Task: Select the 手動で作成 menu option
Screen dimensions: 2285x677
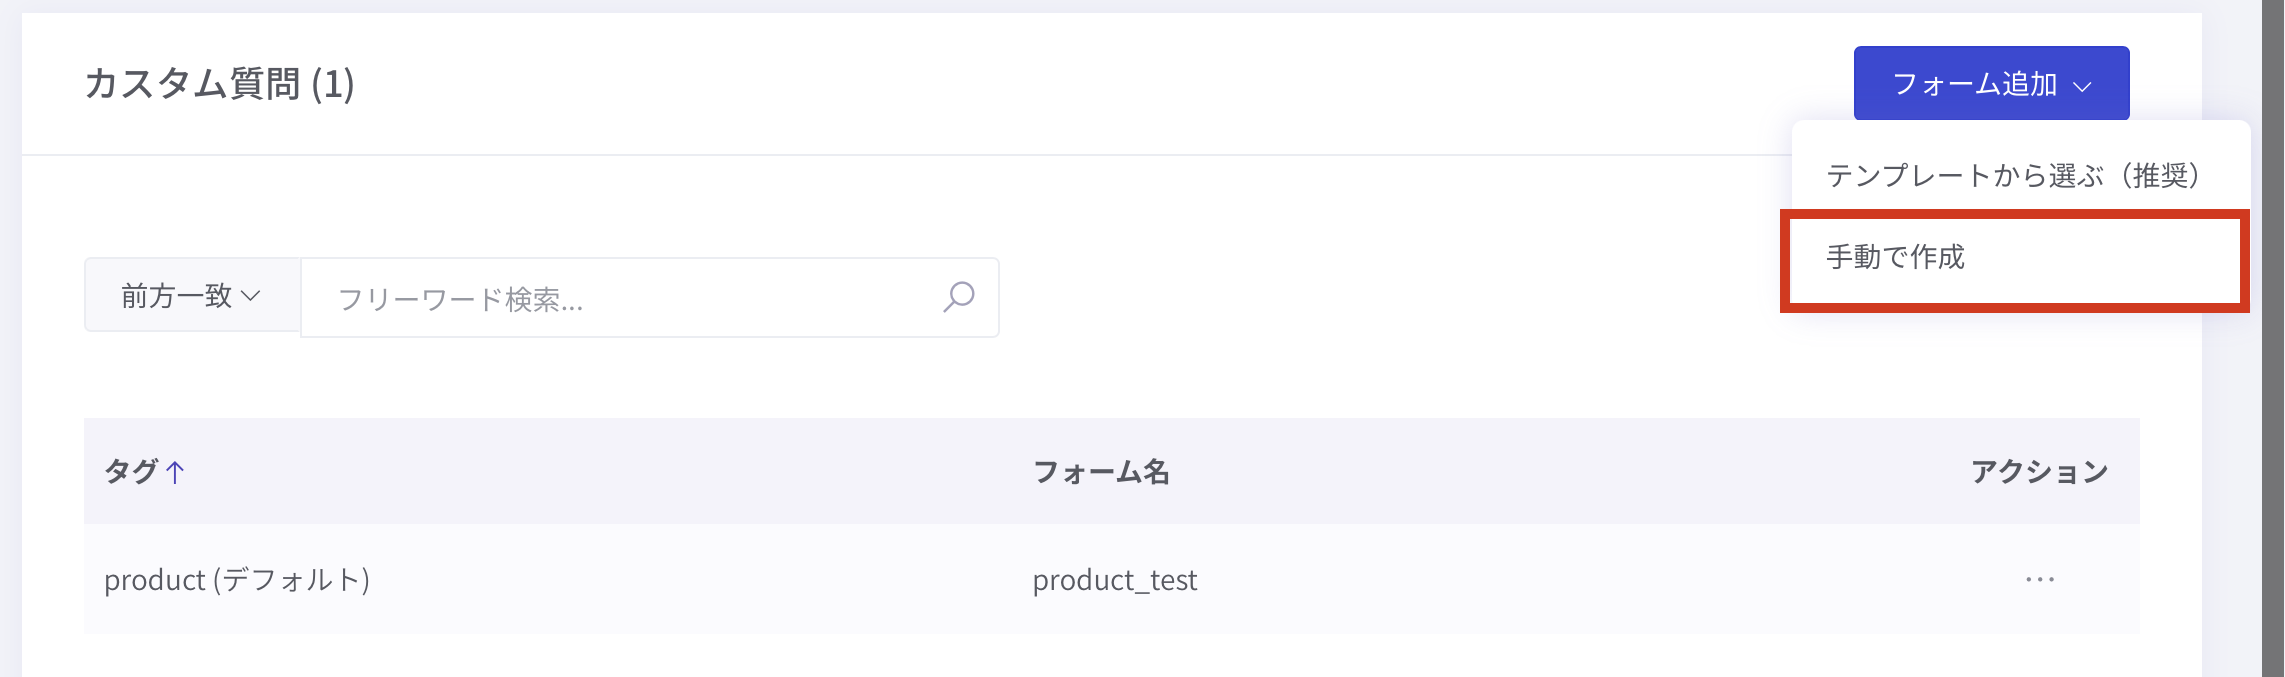Action: pyautogui.click(x=1896, y=257)
